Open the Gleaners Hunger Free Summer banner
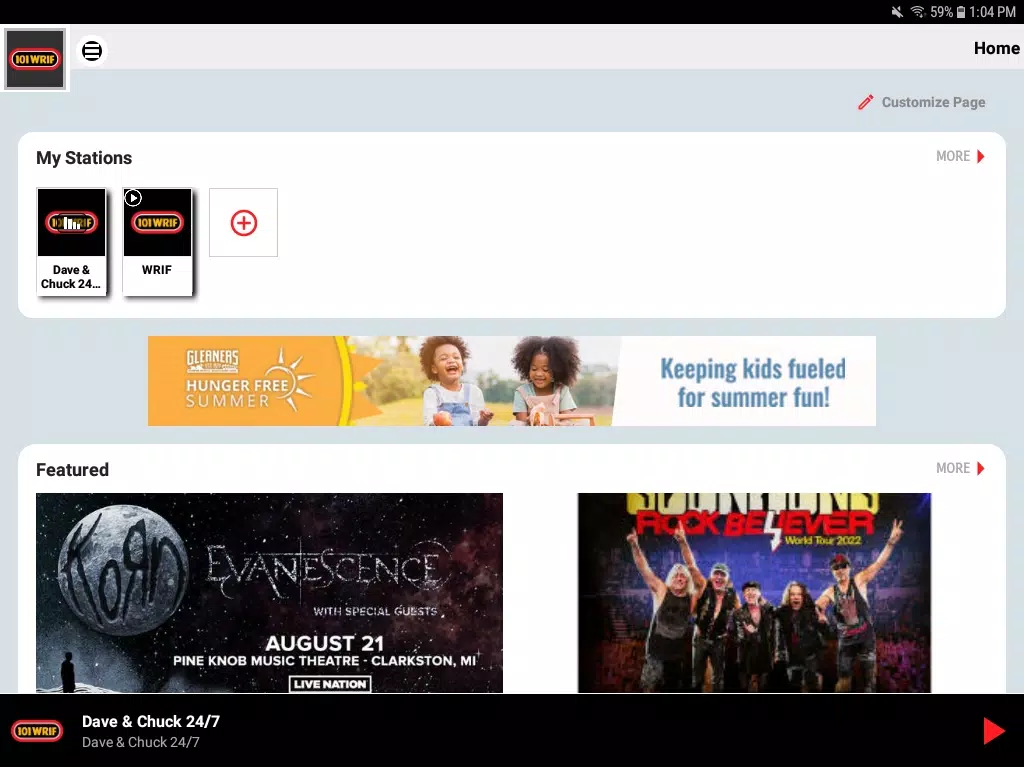Image resolution: width=1024 pixels, height=768 pixels. coord(511,381)
